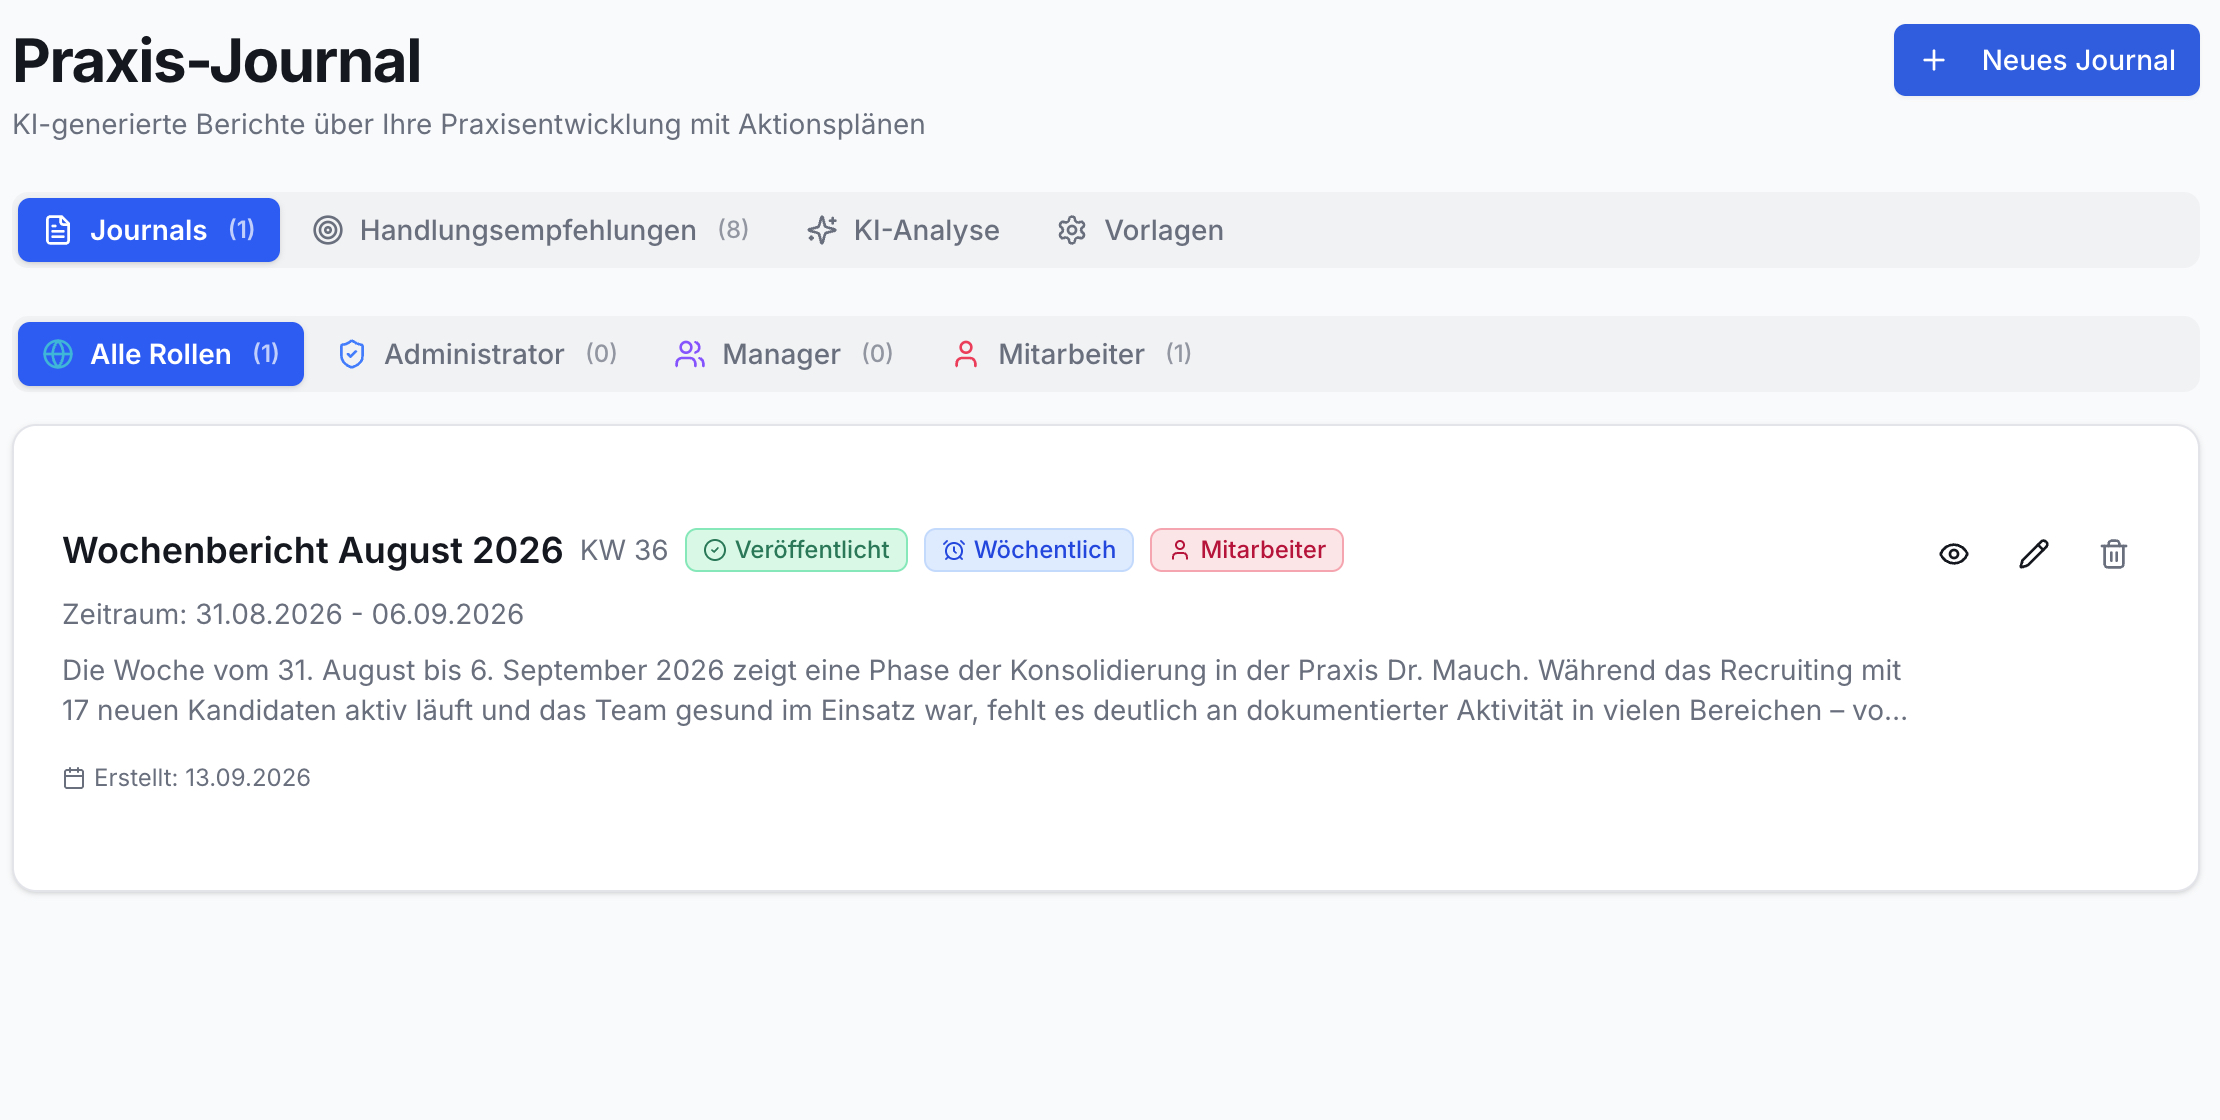
Task: Go to the Vorlagen tab
Action: point(1141,230)
